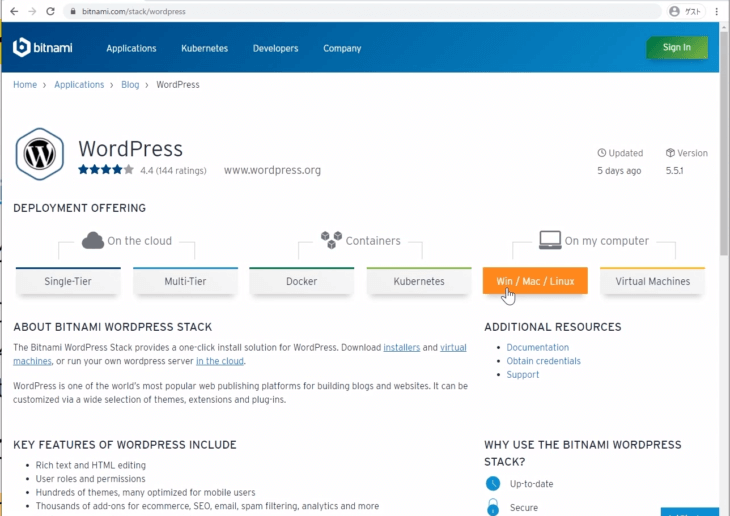Go to Applications breadcrumb link
This screenshot has width=730, height=516.
[x=79, y=85]
